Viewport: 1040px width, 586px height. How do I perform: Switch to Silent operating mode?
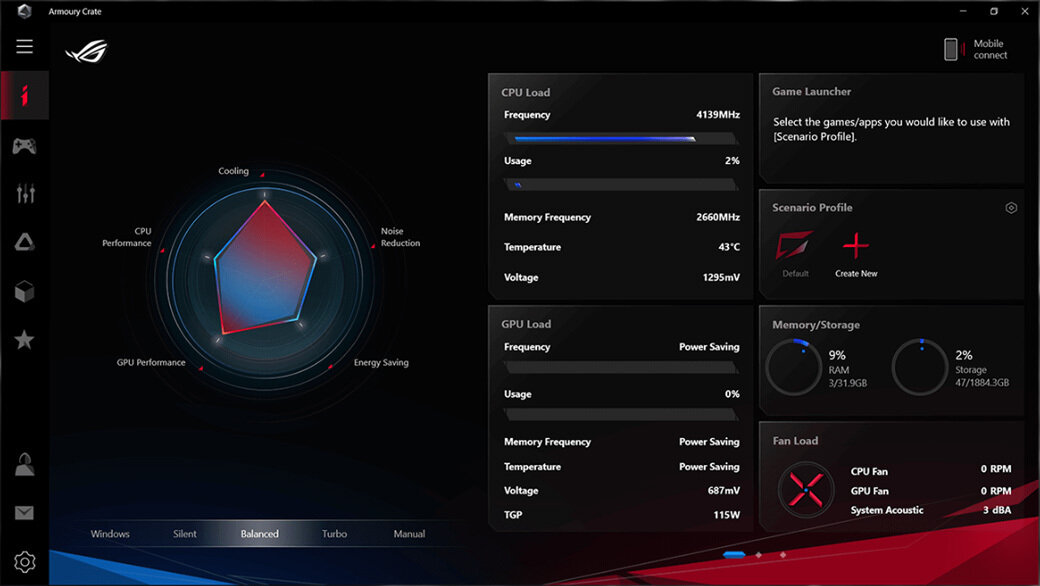(x=185, y=534)
